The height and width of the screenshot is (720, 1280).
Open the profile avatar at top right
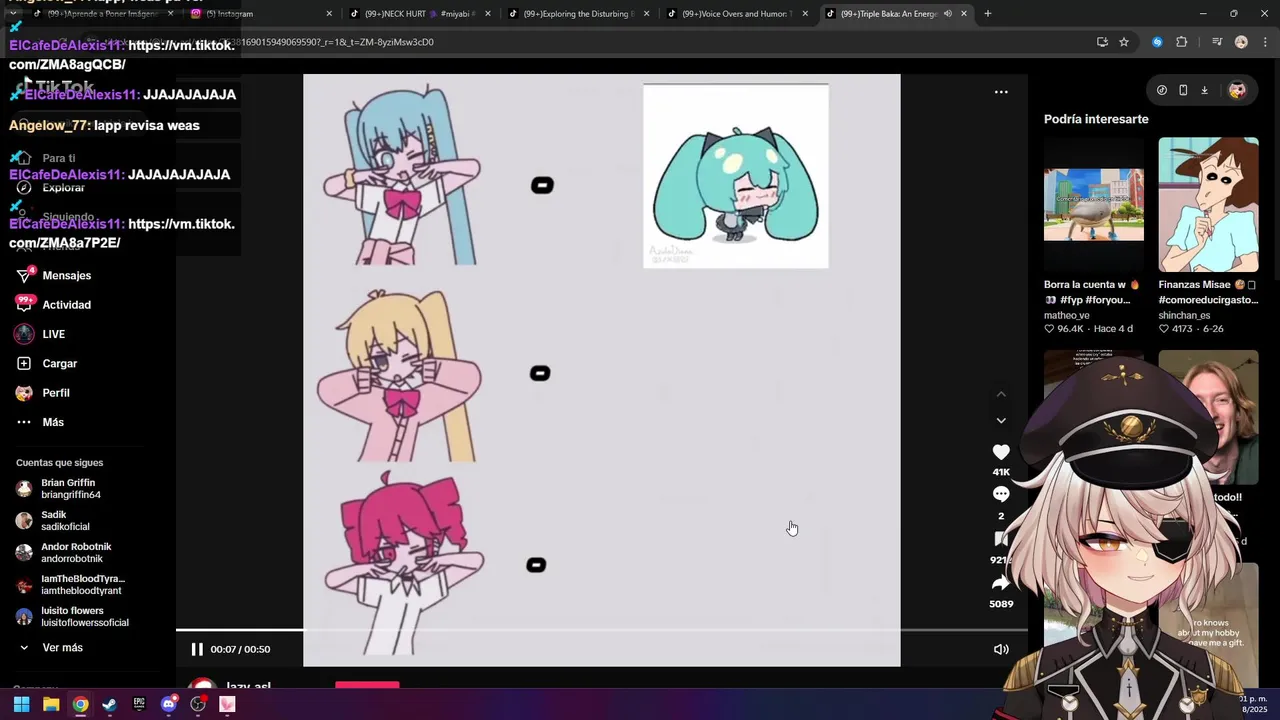point(1237,90)
